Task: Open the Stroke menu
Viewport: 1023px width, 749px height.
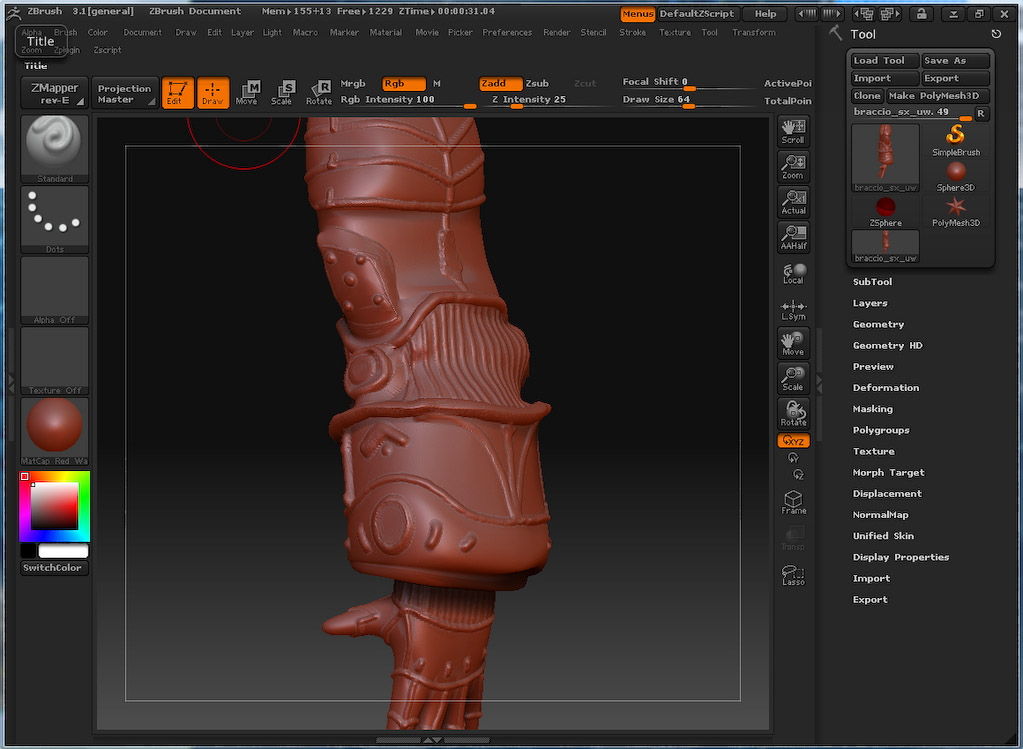Action: click(x=632, y=32)
